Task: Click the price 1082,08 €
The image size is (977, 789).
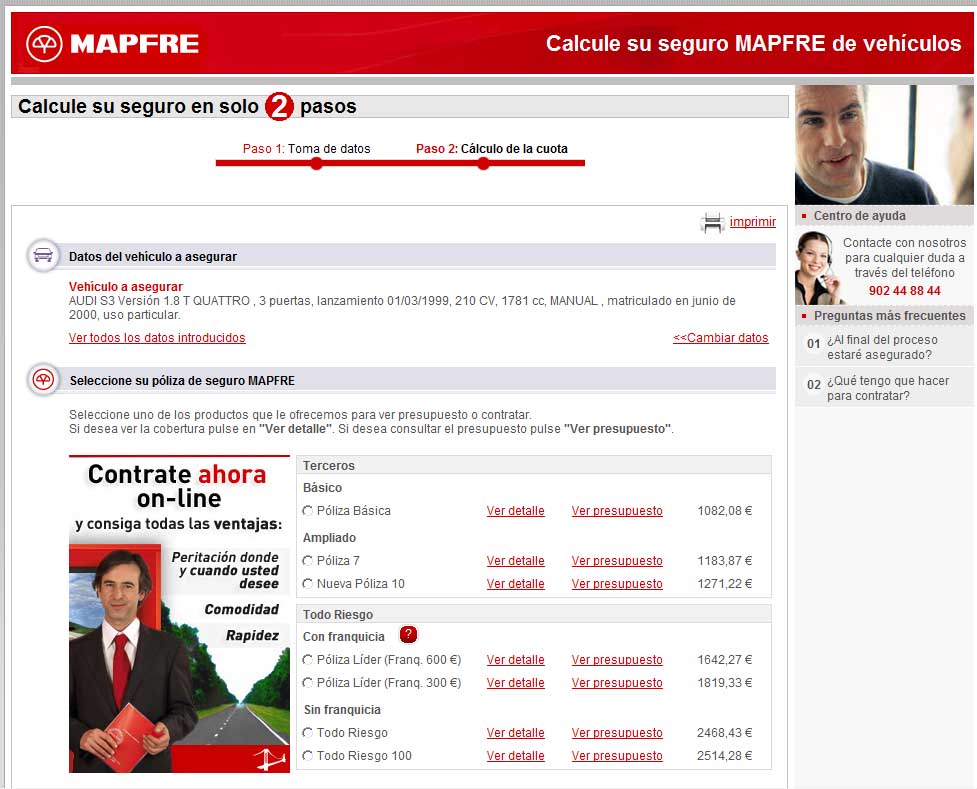Action: click(x=725, y=511)
